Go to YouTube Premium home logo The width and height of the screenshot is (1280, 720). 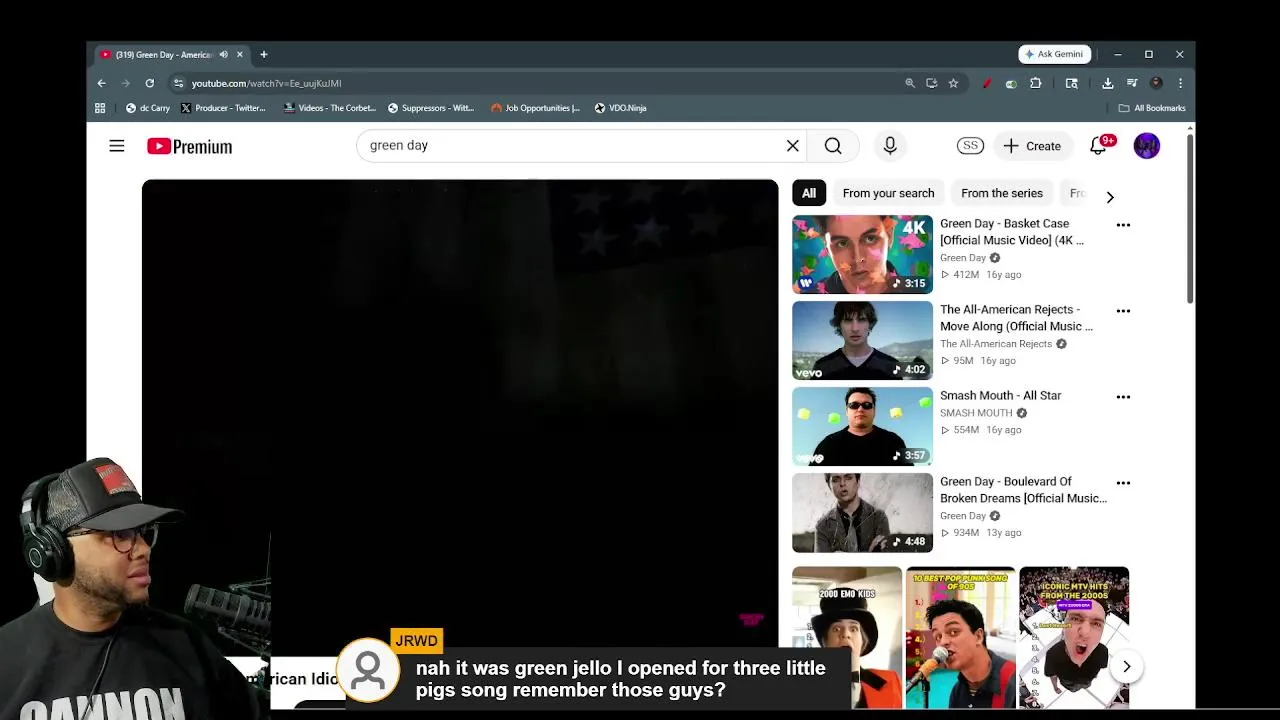(x=189, y=146)
